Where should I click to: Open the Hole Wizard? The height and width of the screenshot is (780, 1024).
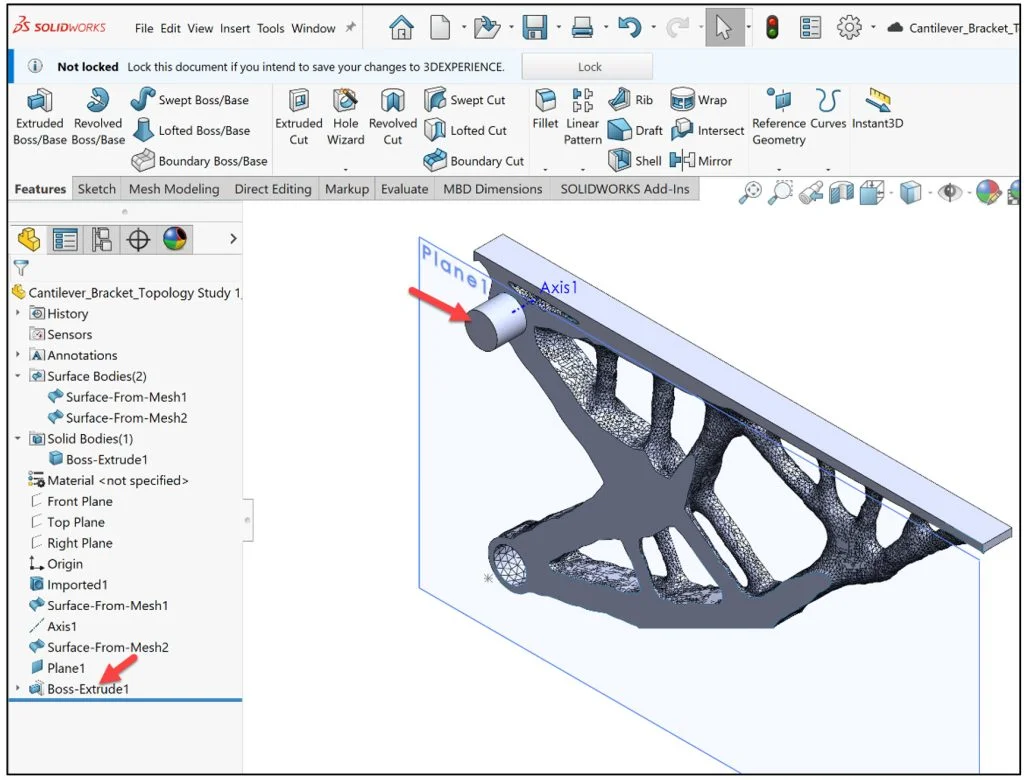click(346, 115)
